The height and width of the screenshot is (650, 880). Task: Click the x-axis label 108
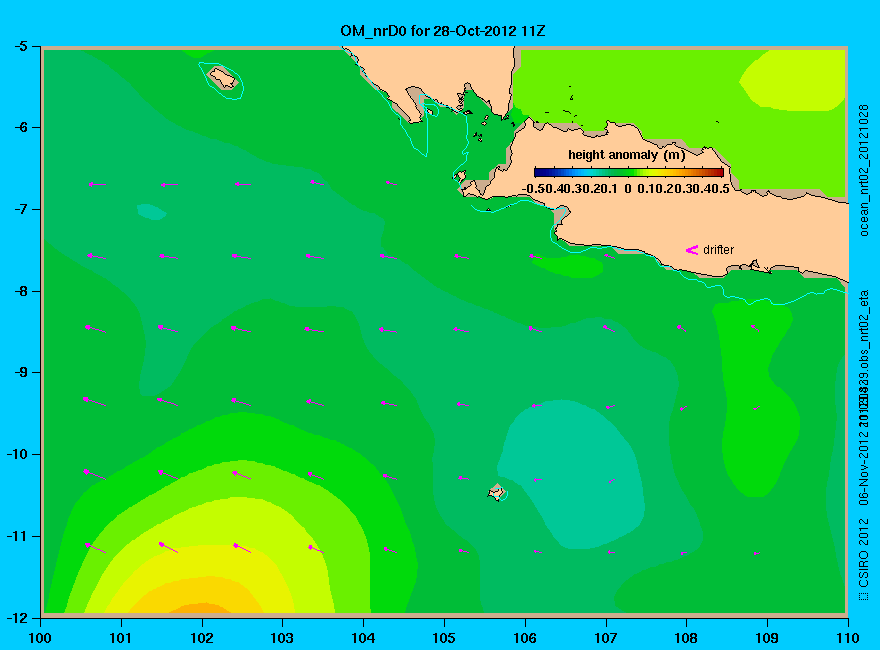[686, 638]
